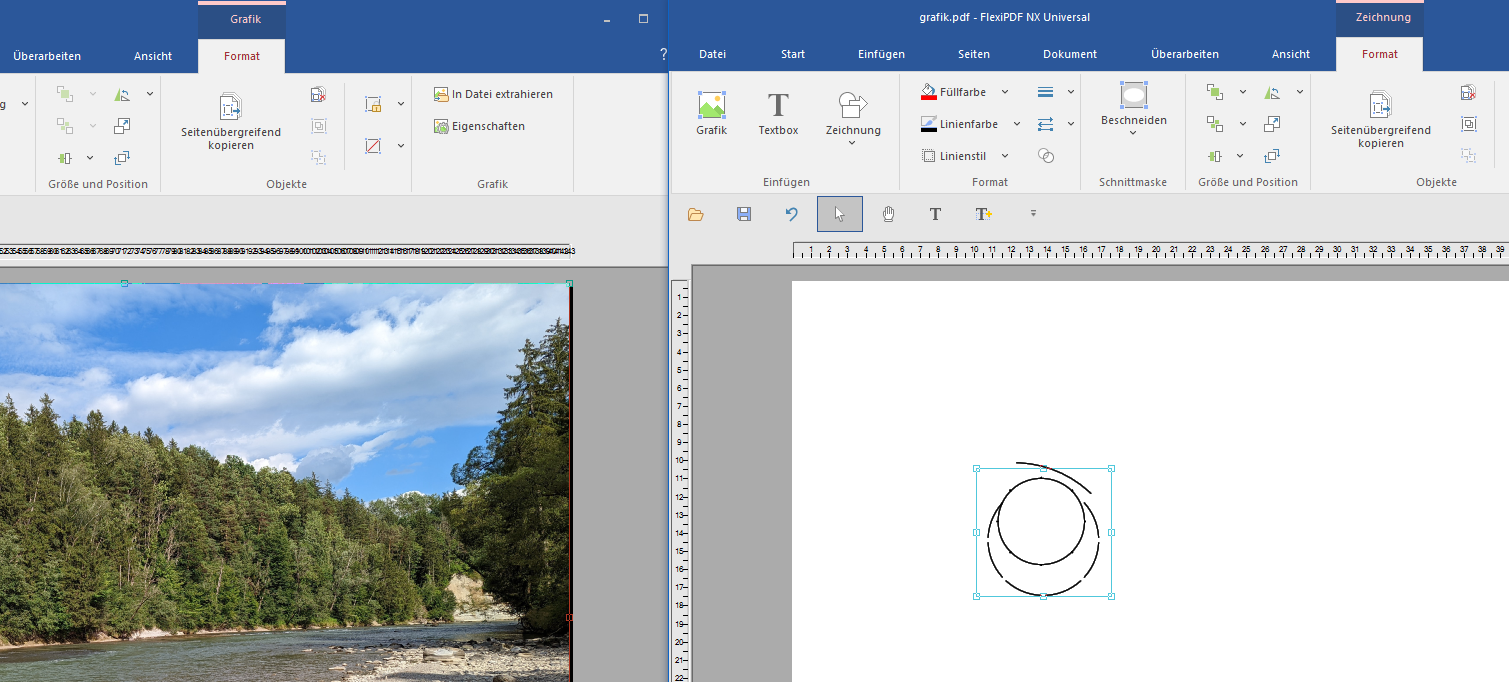Activate the arrow selection tool
The image size is (1509, 682).
pos(840,214)
